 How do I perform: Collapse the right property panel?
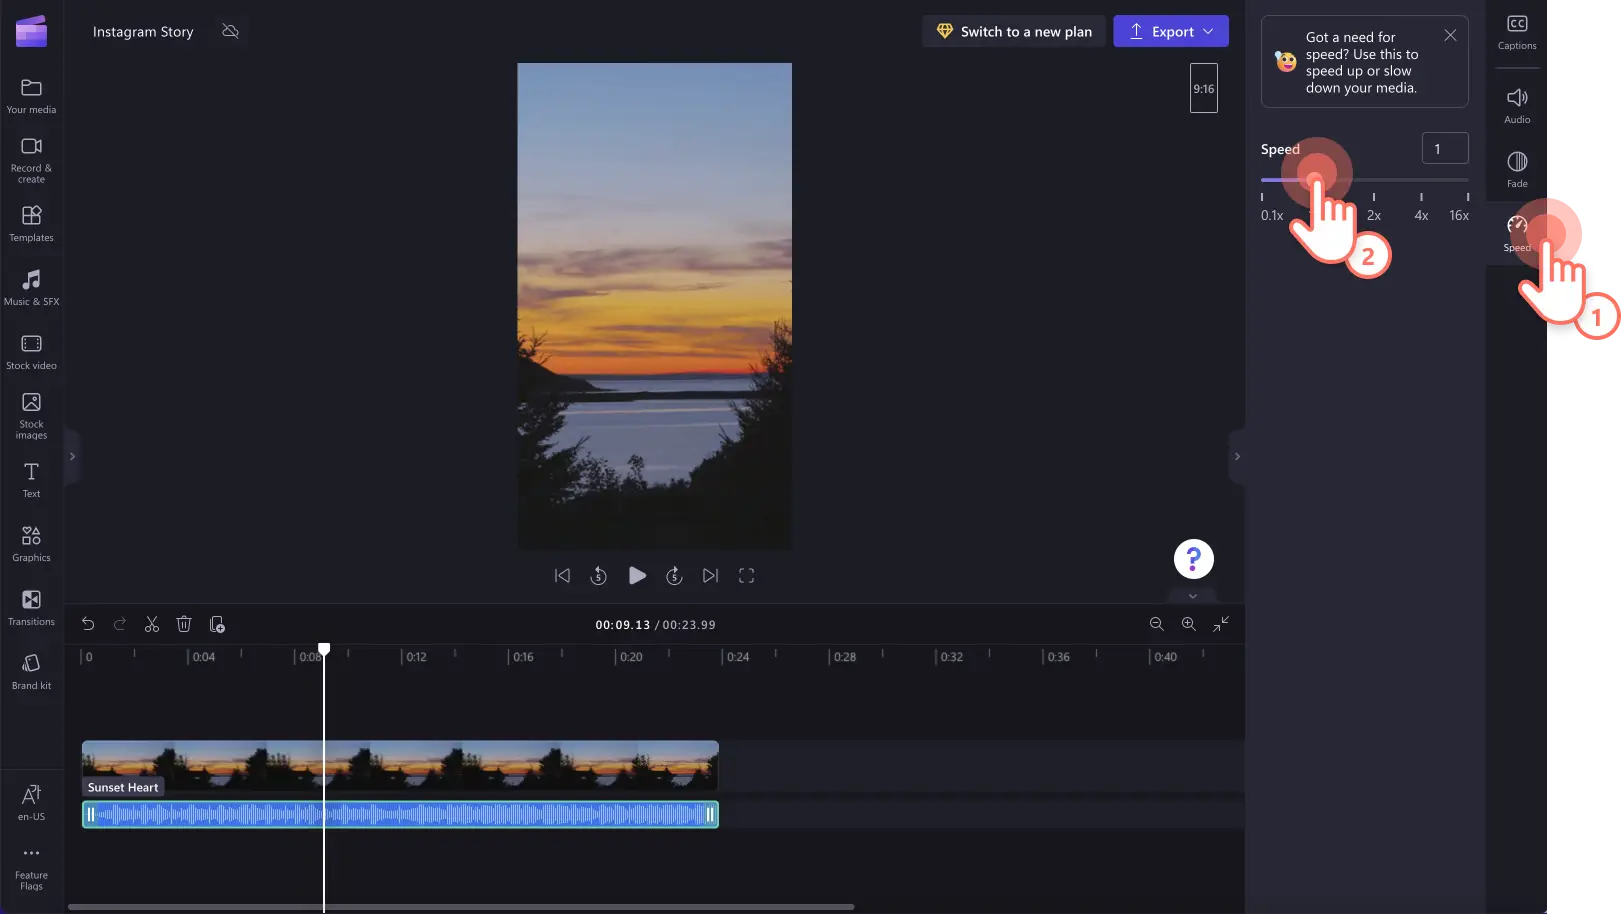click(1237, 456)
